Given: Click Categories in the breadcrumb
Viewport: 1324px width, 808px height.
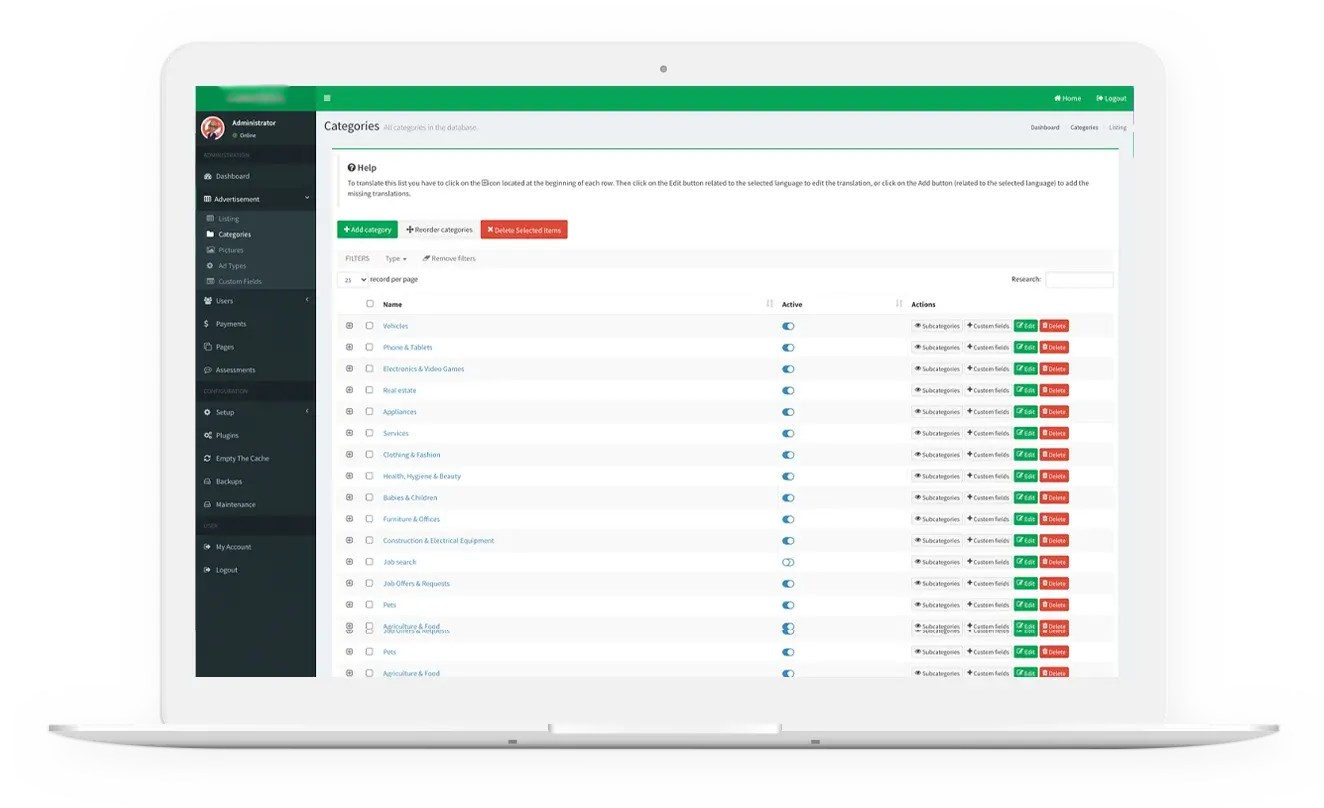Looking at the screenshot, I should click(x=1084, y=128).
